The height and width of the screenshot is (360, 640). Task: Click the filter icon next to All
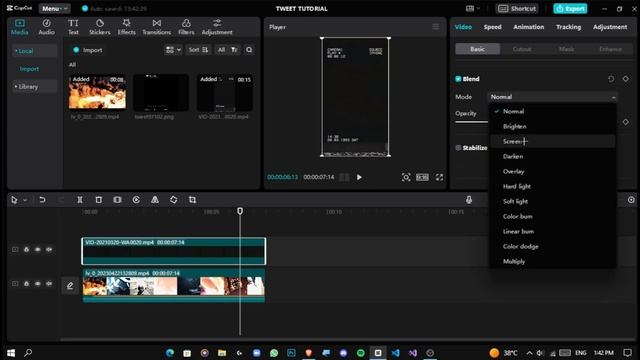234,50
